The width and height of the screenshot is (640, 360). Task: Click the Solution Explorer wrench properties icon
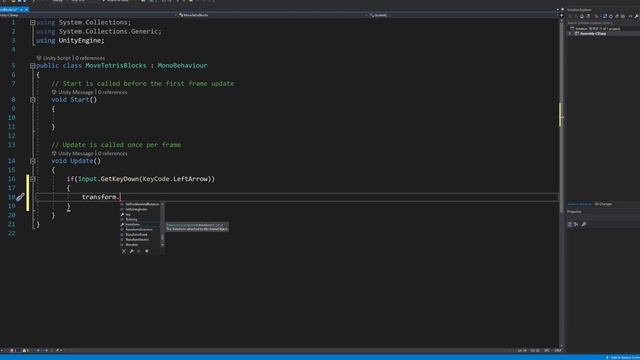point(636,16)
